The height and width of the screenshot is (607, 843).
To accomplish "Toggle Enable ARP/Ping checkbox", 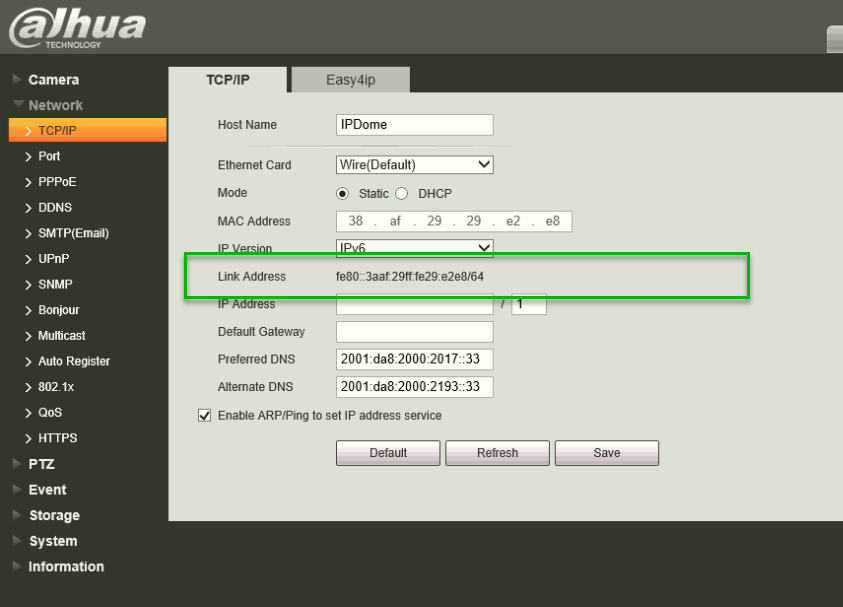I will point(204,416).
